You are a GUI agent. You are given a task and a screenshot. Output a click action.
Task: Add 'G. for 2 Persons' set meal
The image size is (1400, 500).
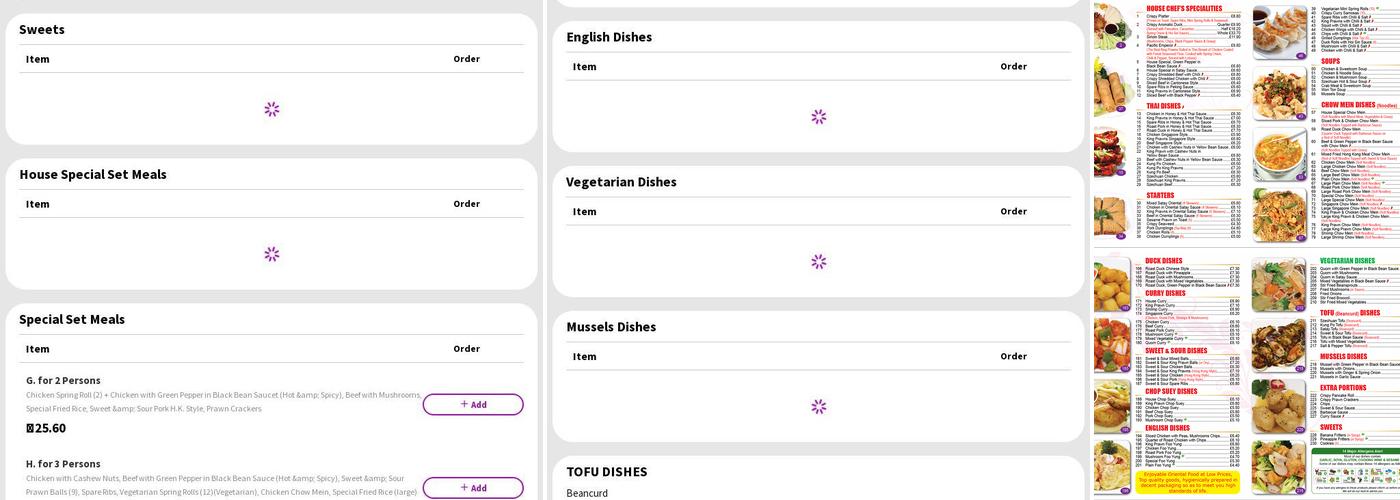click(472, 405)
